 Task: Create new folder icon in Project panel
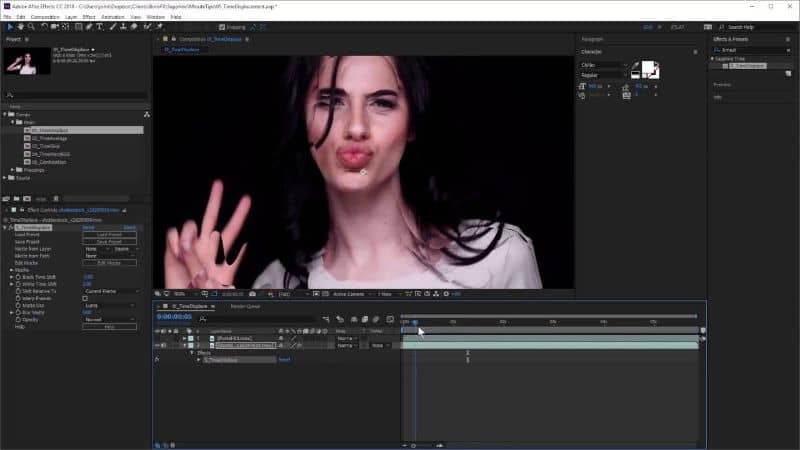click(16, 198)
